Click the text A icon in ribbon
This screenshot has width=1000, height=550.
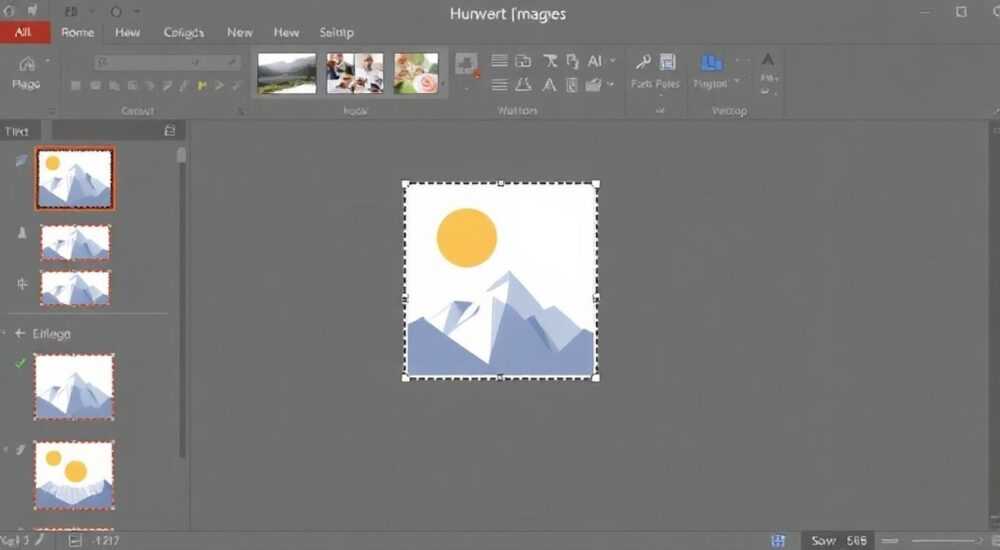pyautogui.click(x=548, y=85)
